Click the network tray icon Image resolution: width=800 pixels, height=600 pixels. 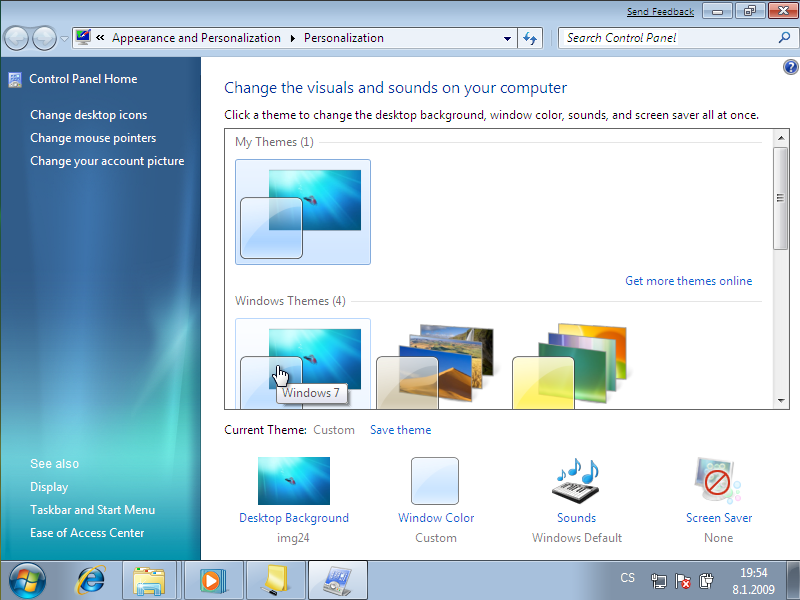click(x=659, y=581)
